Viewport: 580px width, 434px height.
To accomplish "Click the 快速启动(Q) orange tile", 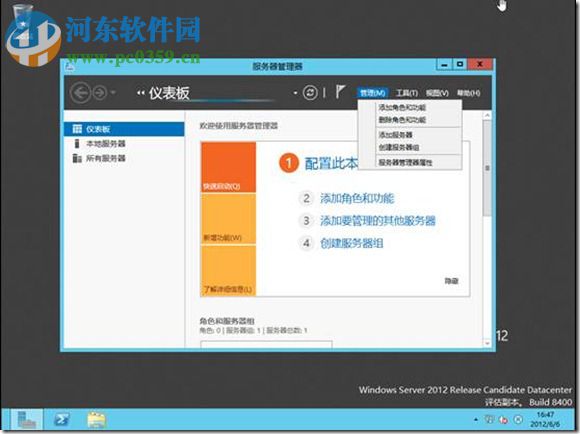I will [x=228, y=167].
